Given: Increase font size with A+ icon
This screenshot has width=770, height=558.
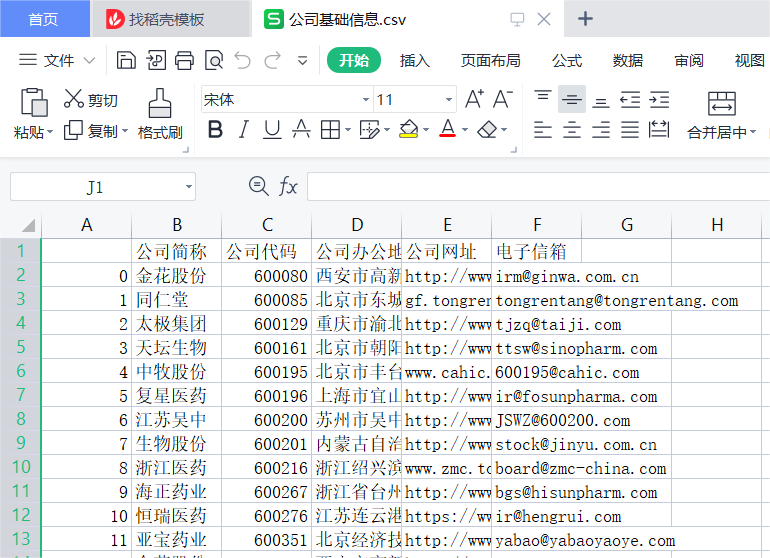Looking at the screenshot, I should point(474,99).
